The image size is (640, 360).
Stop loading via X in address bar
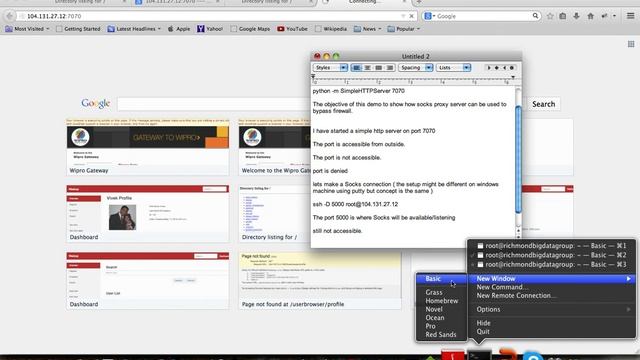[x=411, y=16]
